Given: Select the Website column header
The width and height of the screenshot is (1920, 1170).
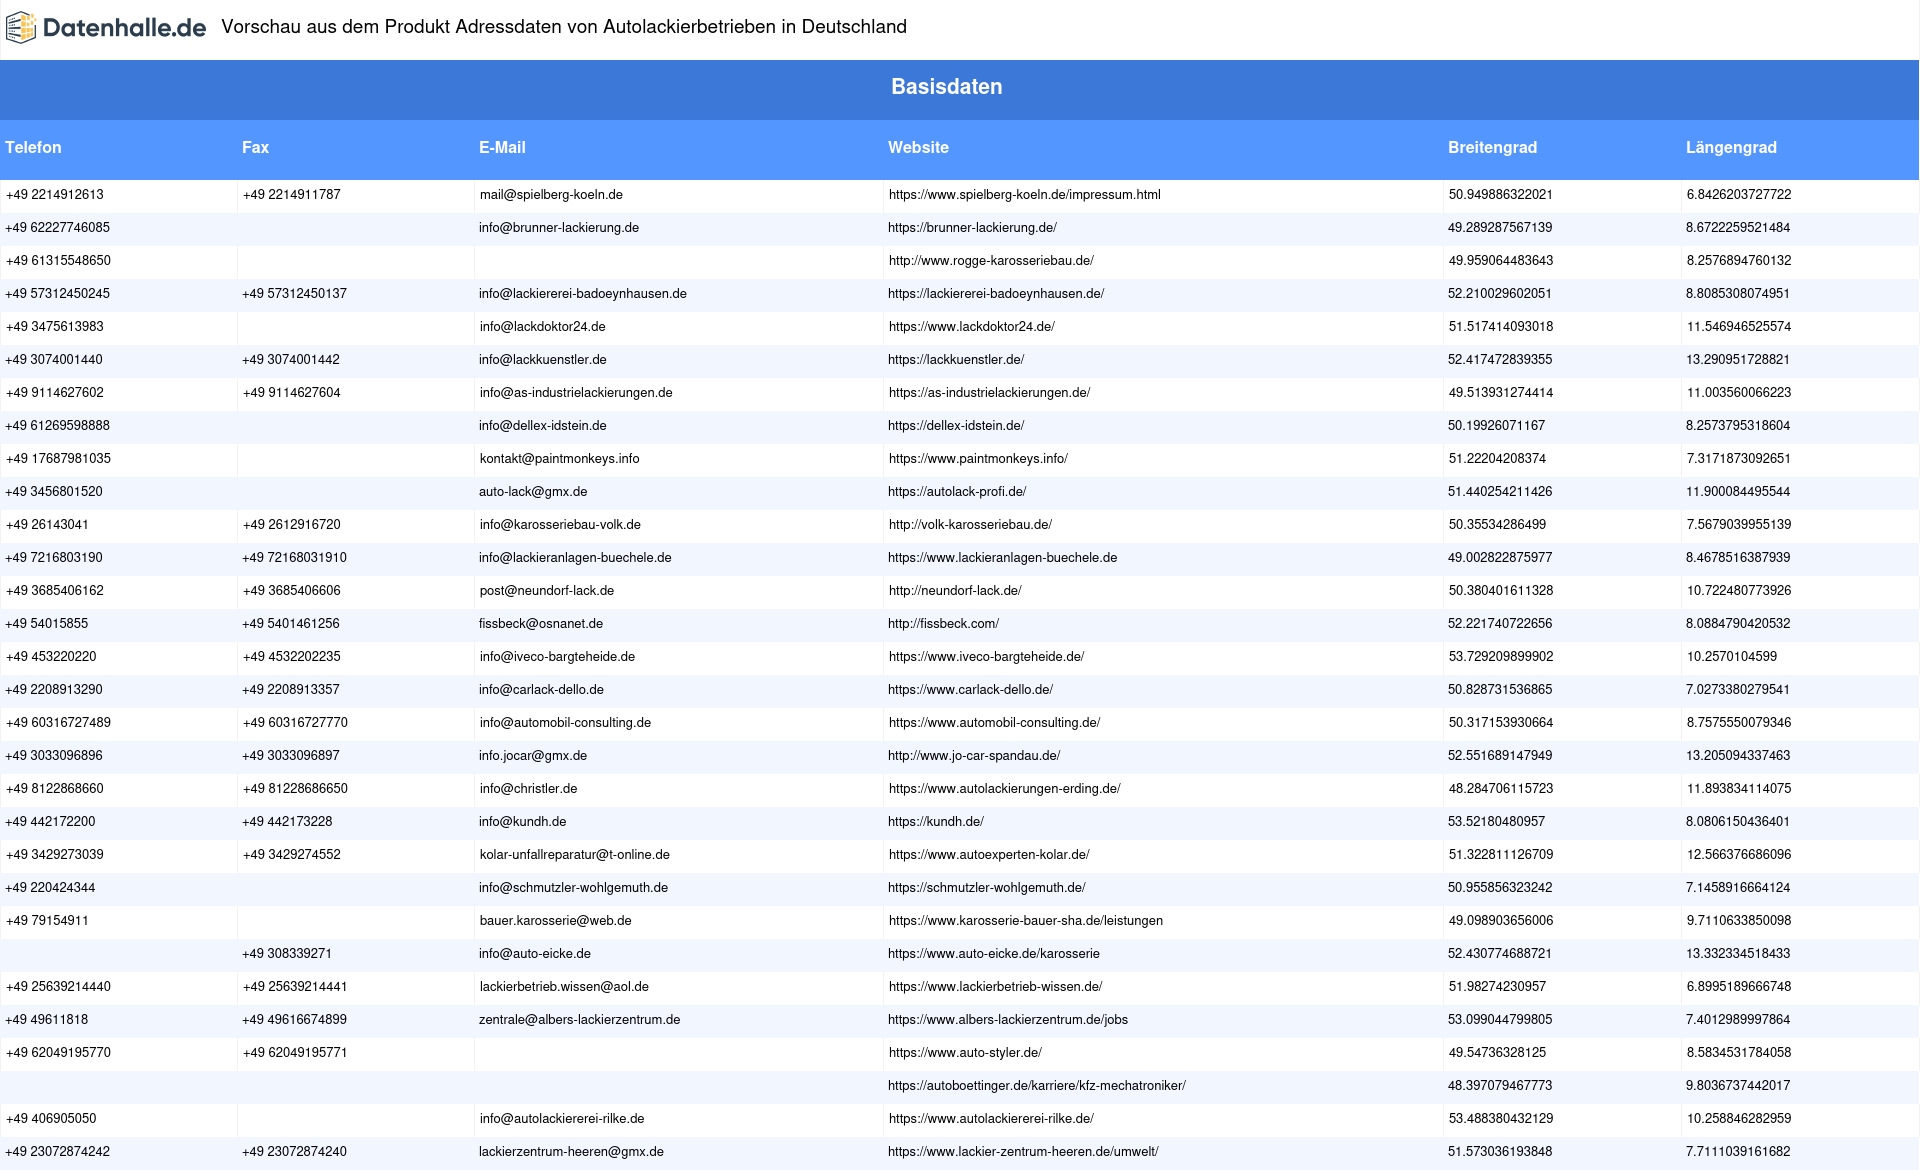Looking at the screenshot, I should coord(918,147).
